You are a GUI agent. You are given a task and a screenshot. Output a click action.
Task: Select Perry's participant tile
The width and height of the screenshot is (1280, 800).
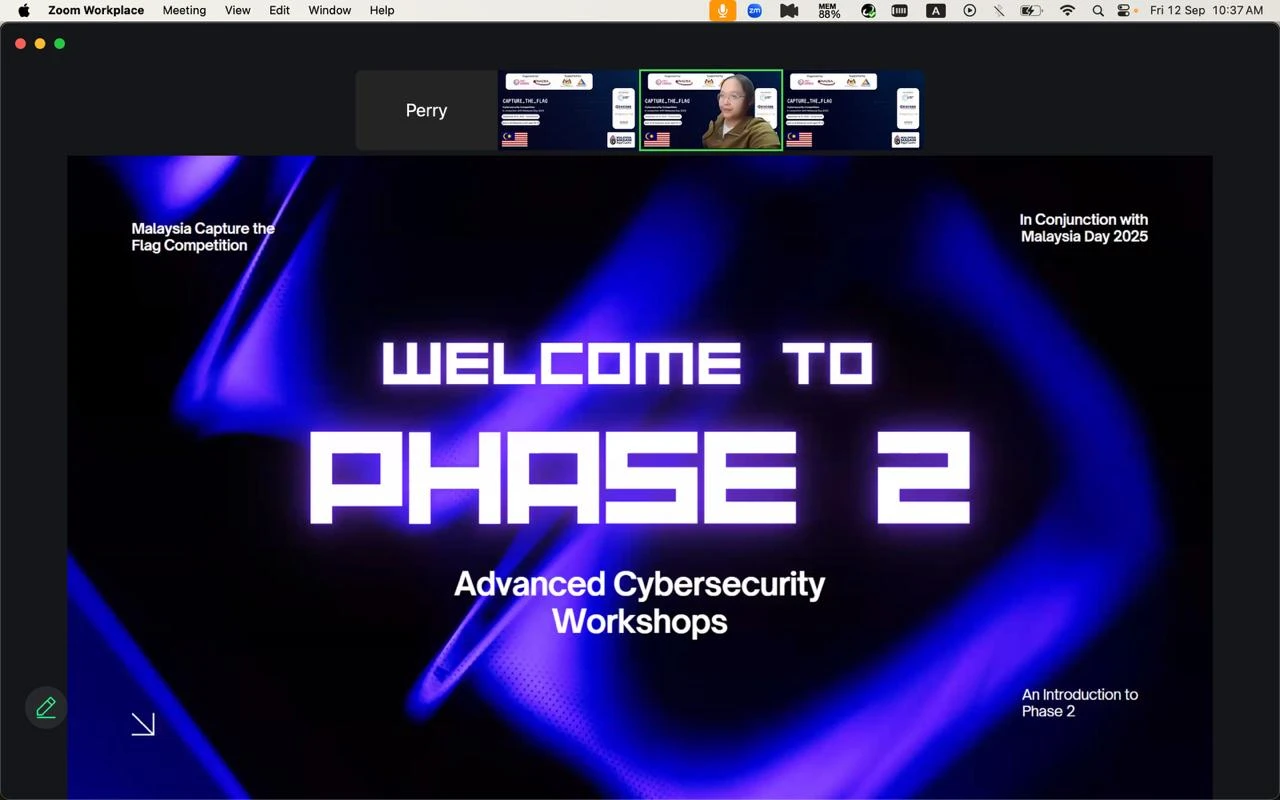[427, 110]
